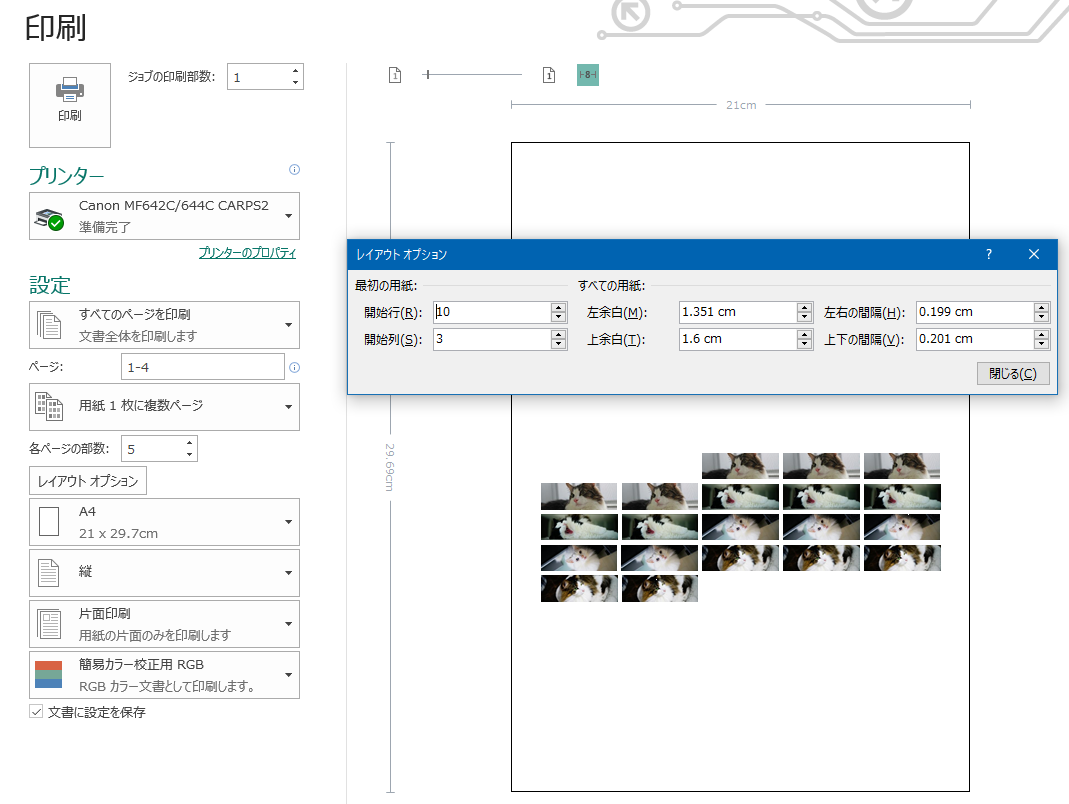This screenshot has width=1069, height=804.
Task: Click the 29.69cm height ruler label
Action: coord(389,467)
